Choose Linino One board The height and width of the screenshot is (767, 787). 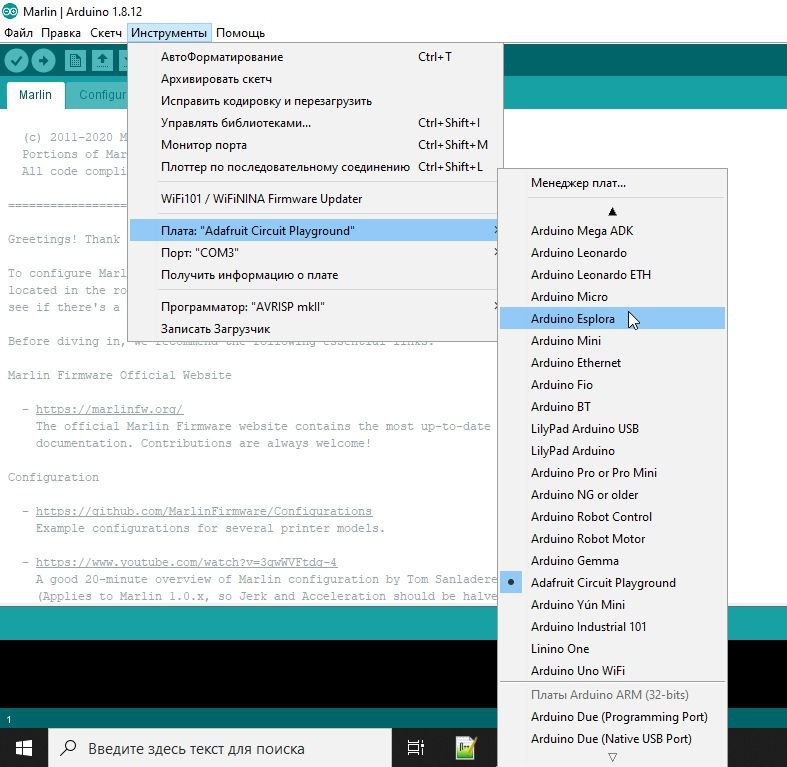tap(612, 649)
